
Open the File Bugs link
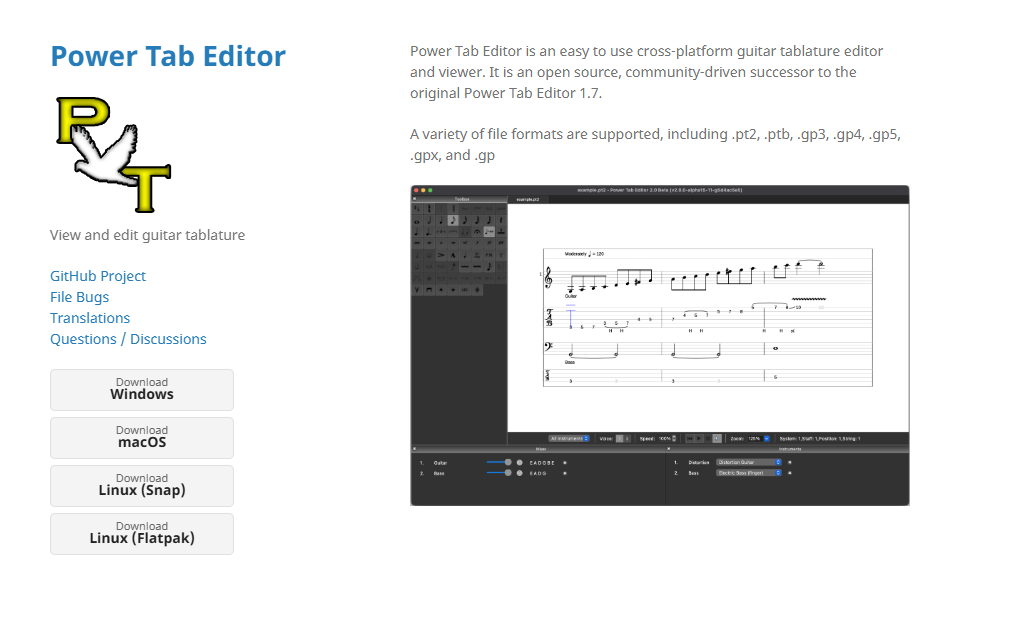click(80, 297)
